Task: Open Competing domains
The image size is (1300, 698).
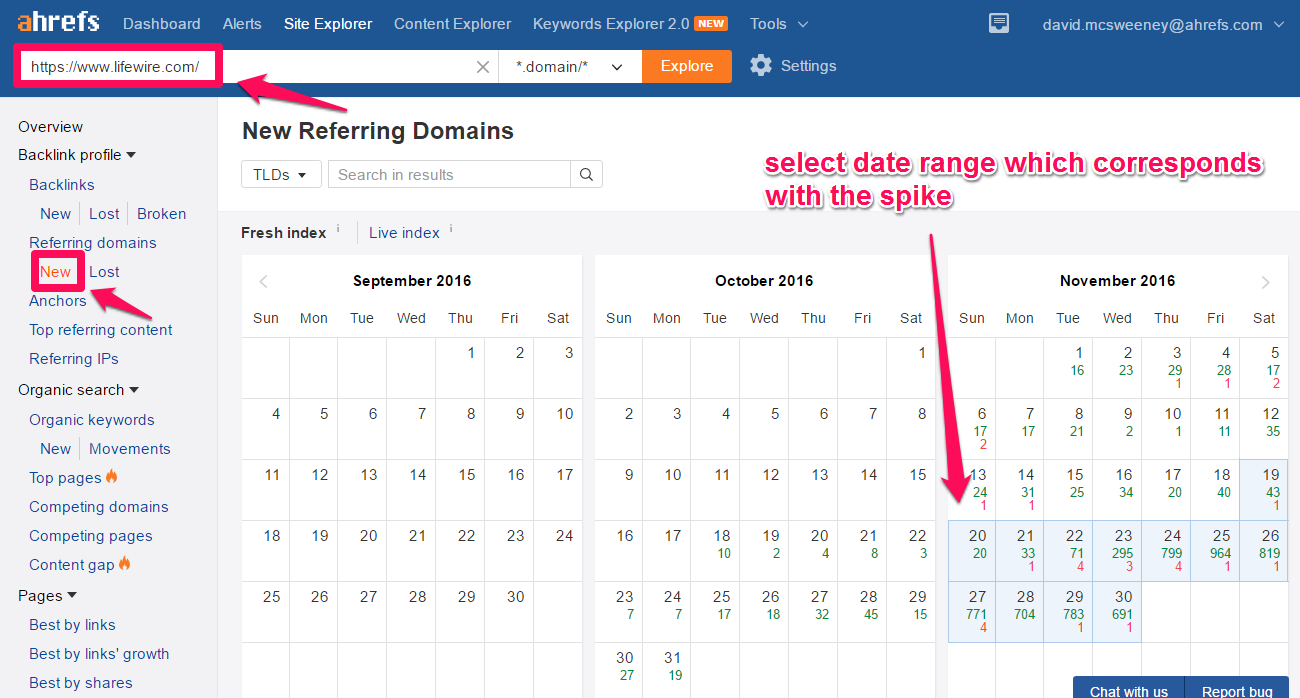Action: point(99,507)
